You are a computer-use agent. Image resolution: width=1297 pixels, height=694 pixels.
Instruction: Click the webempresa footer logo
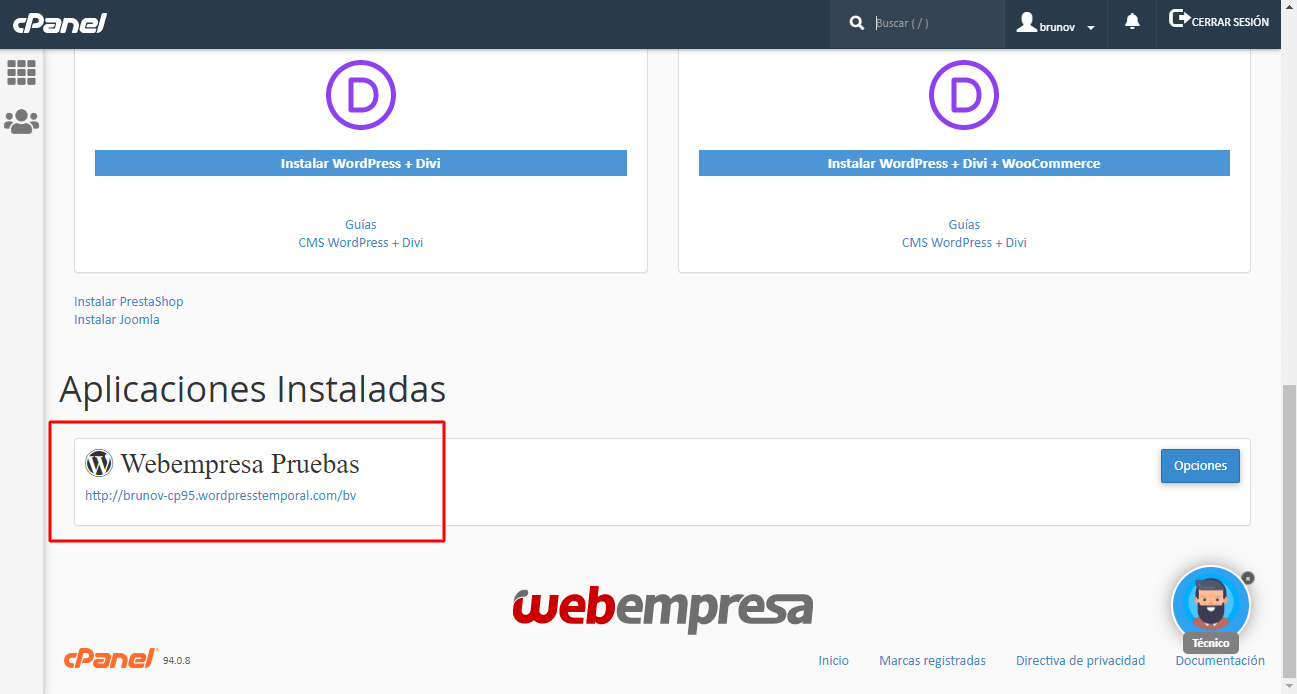(x=662, y=608)
